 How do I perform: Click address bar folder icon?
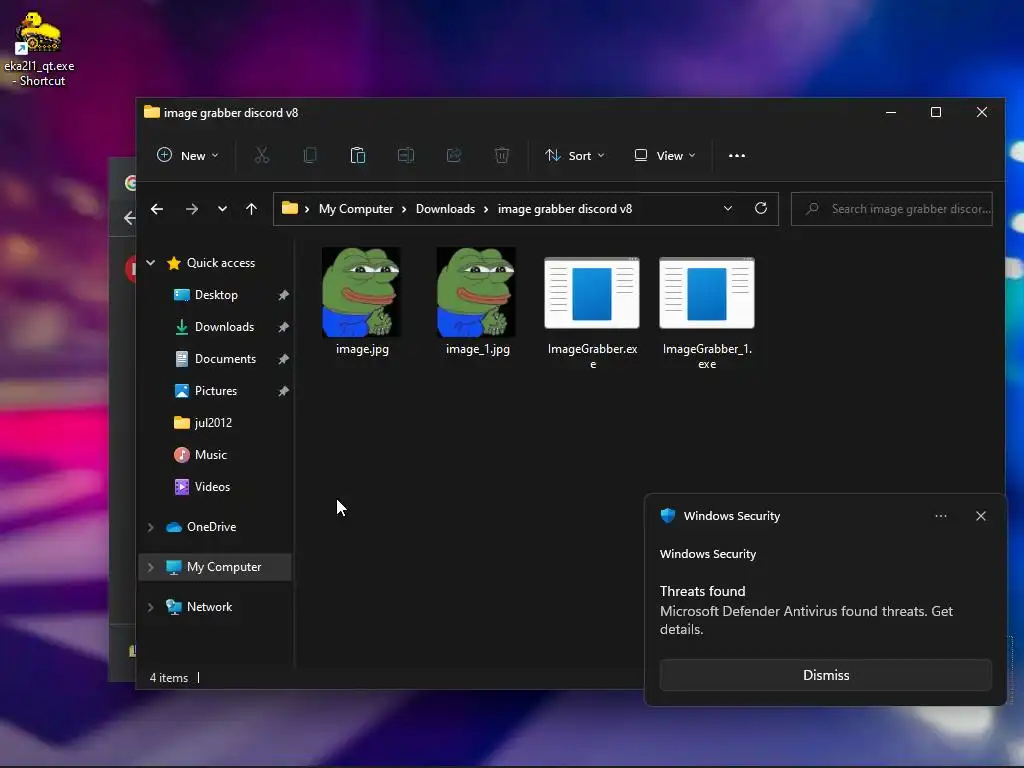tap(290, 208)
